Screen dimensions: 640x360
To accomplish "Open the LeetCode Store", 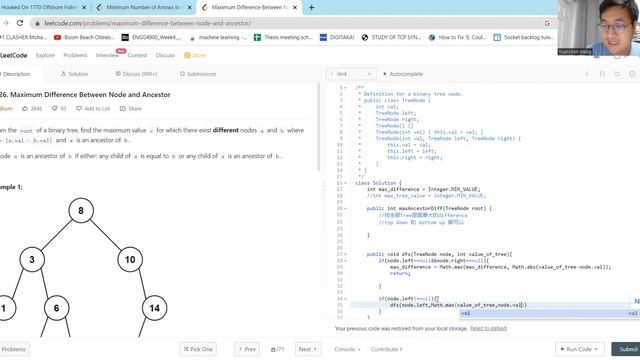I will click(x=195, y=55).
